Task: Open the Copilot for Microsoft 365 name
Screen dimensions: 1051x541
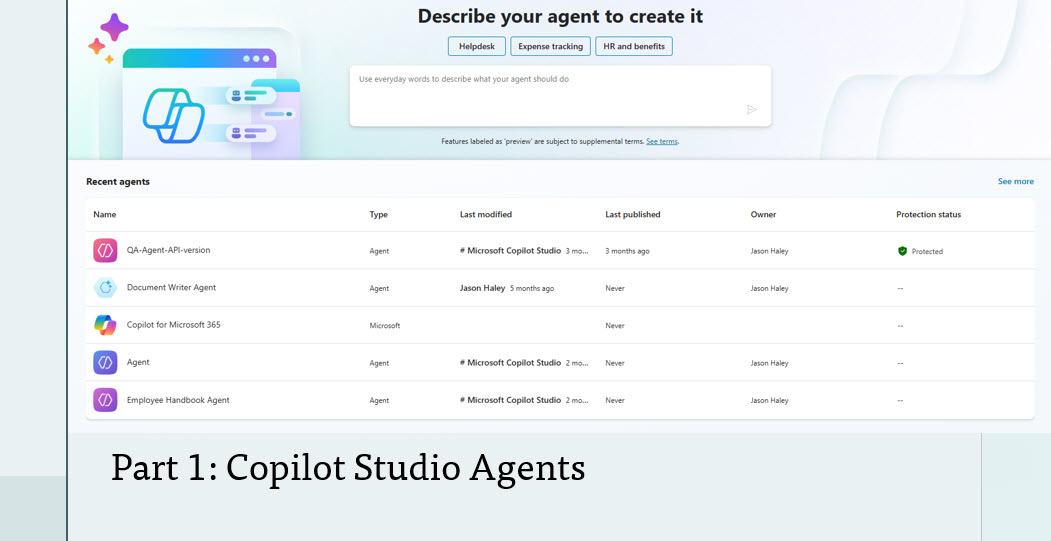Action: 174,324
